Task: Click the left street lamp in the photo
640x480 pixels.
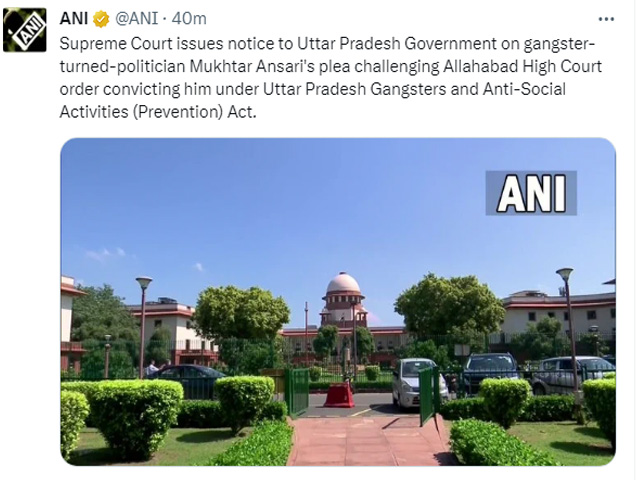Action: click(143, 327)
